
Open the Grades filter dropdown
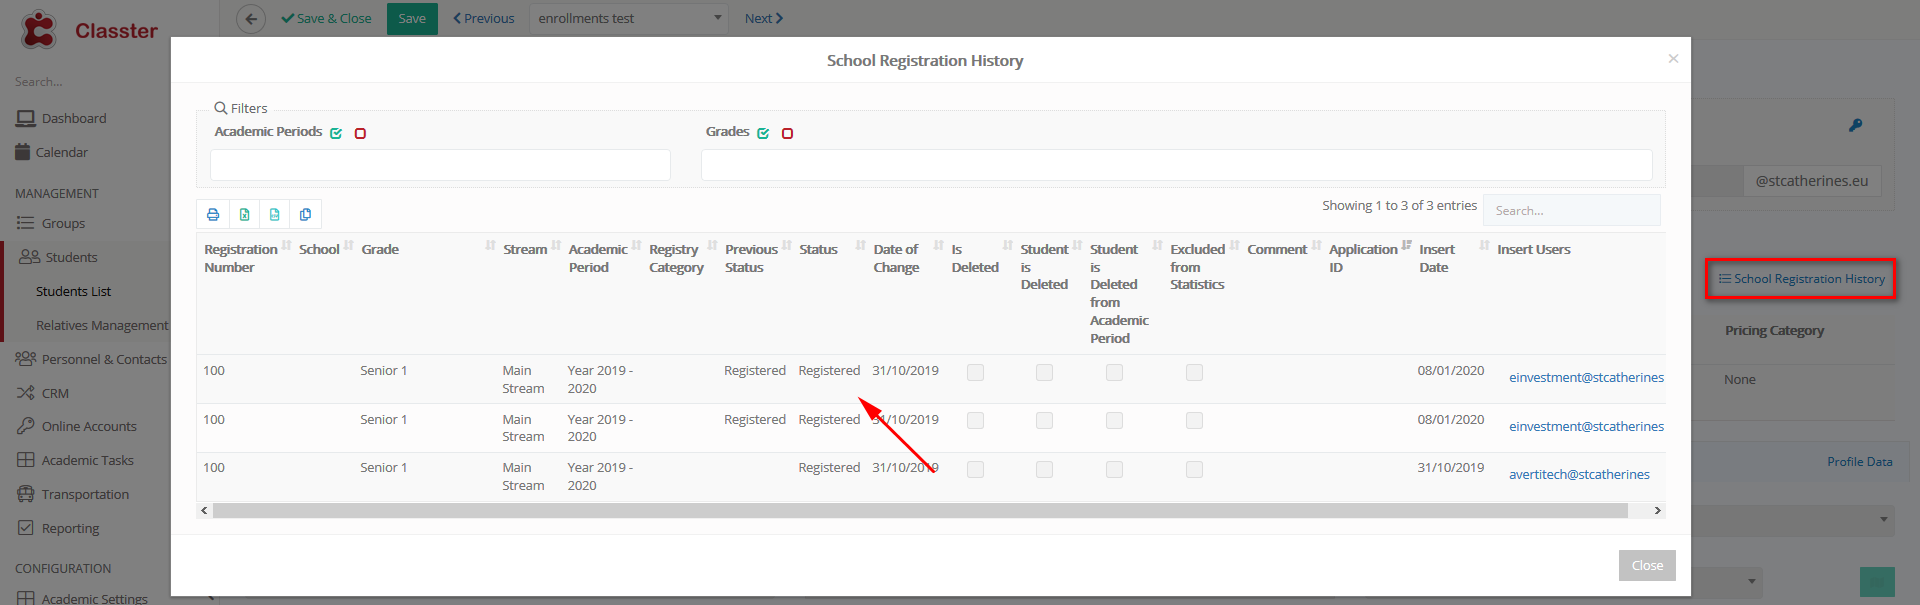(x=1176, y=165)
